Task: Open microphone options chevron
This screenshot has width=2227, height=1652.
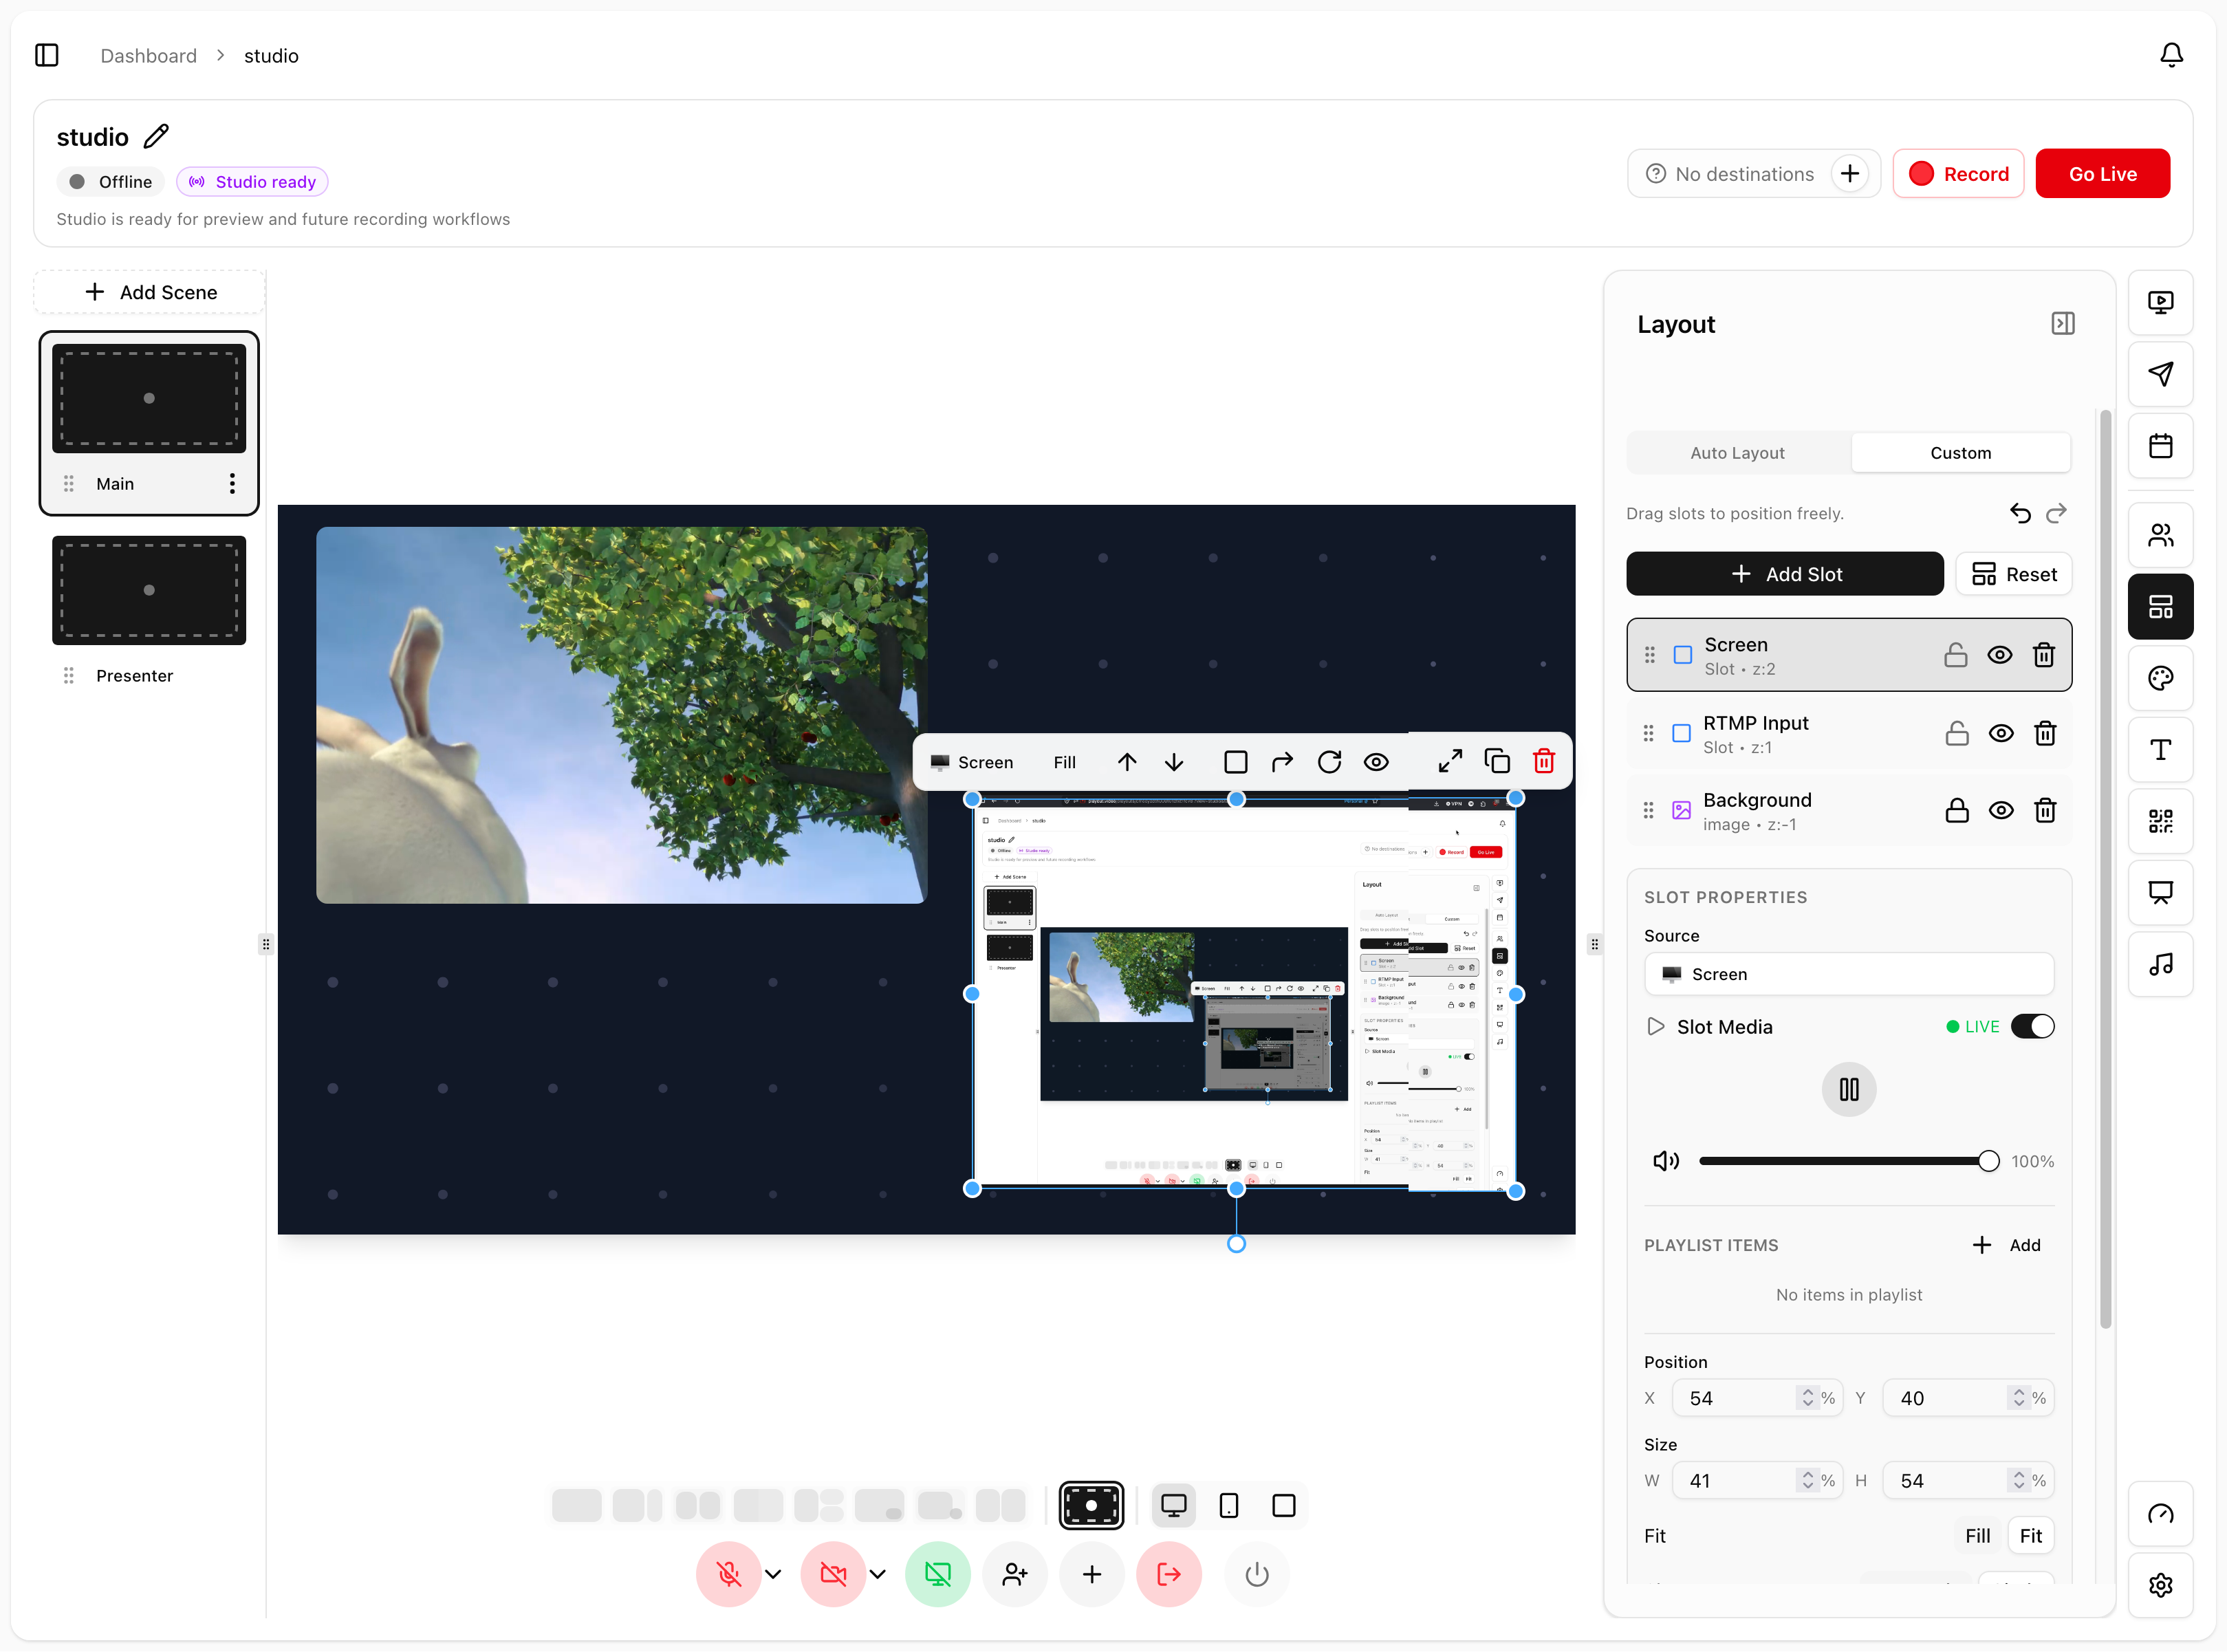Action: pyautogui.click(x=774, y=1574)
